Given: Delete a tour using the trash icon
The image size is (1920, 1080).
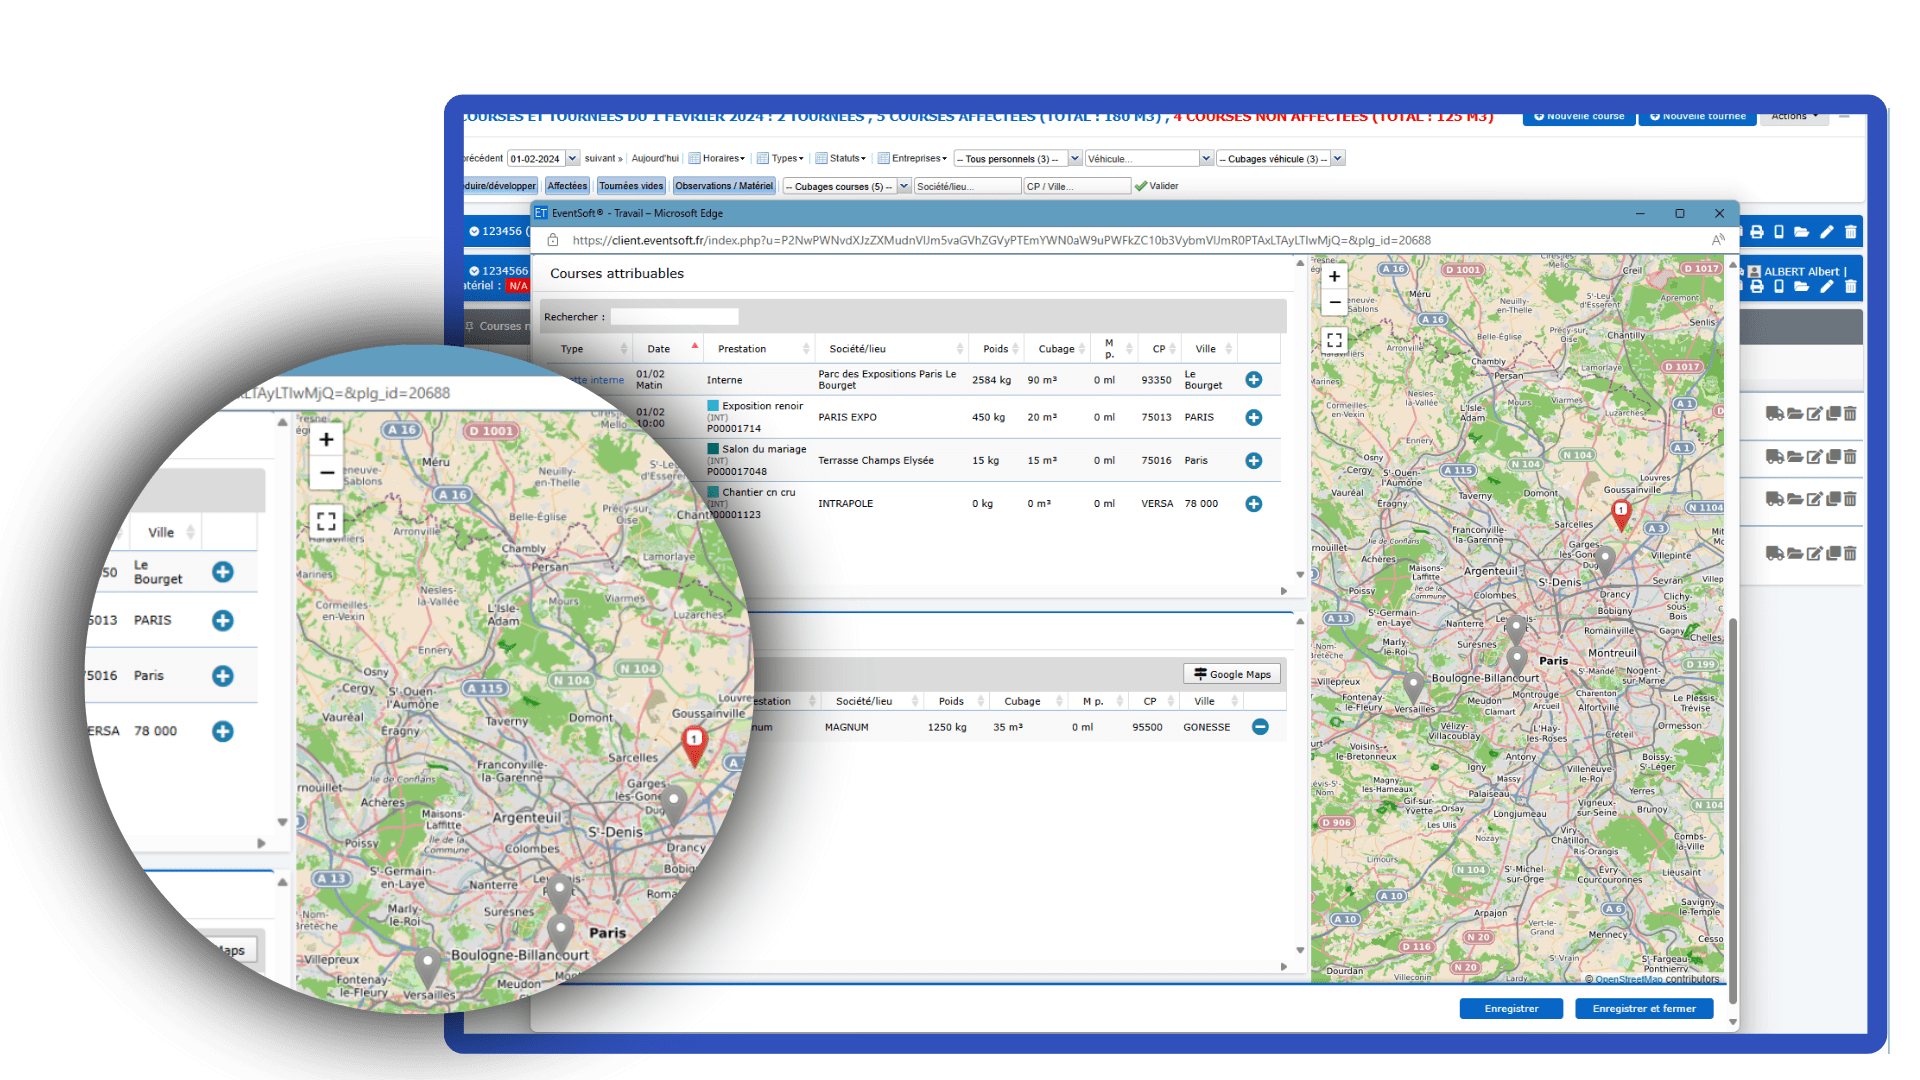Looking at the screenshot, I should (1851, 413).
